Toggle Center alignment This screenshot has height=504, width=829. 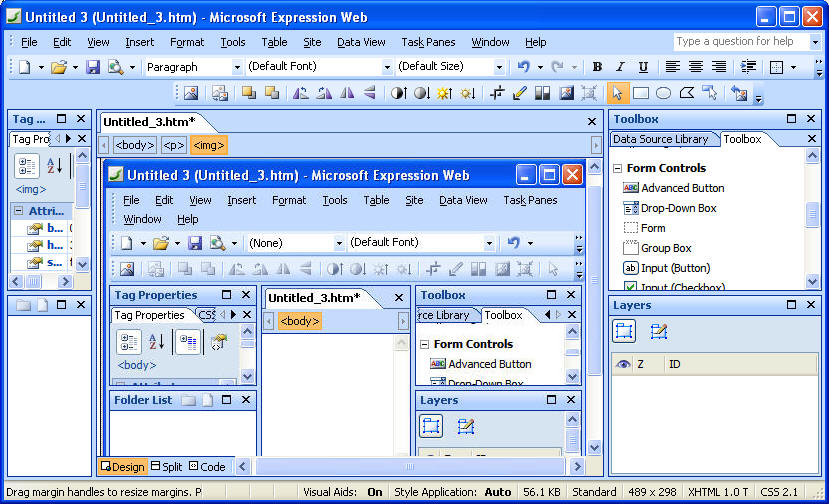695,67
